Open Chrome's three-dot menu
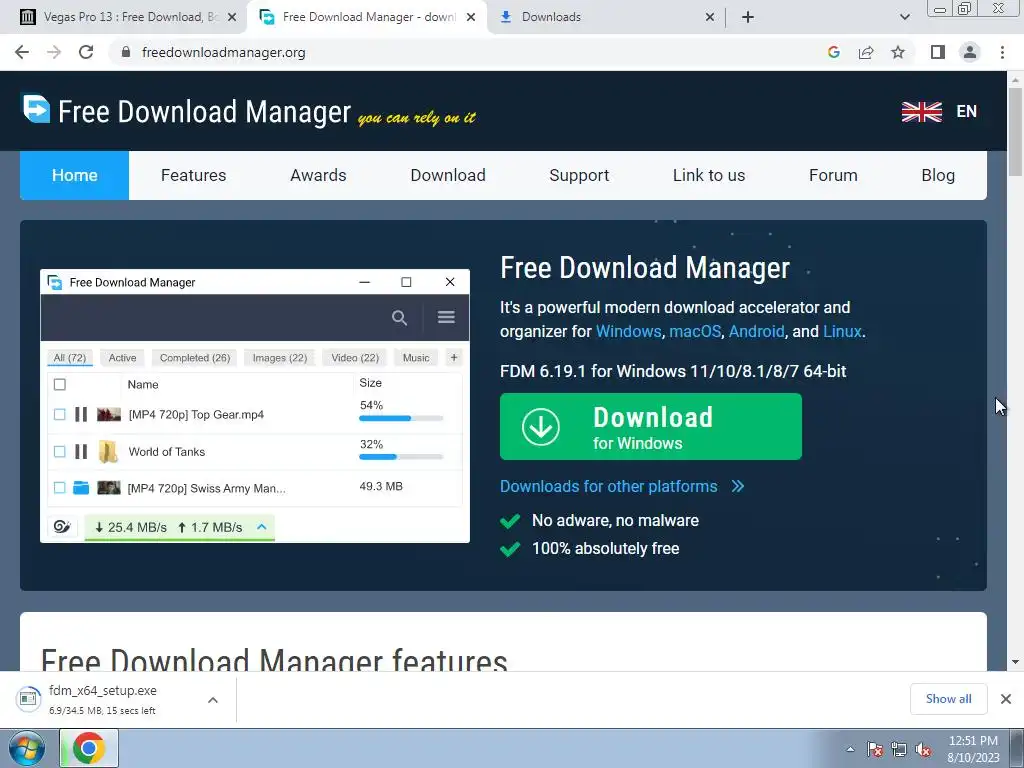Viewport: 1024px width, 768px height. (x=1002, y=52)
